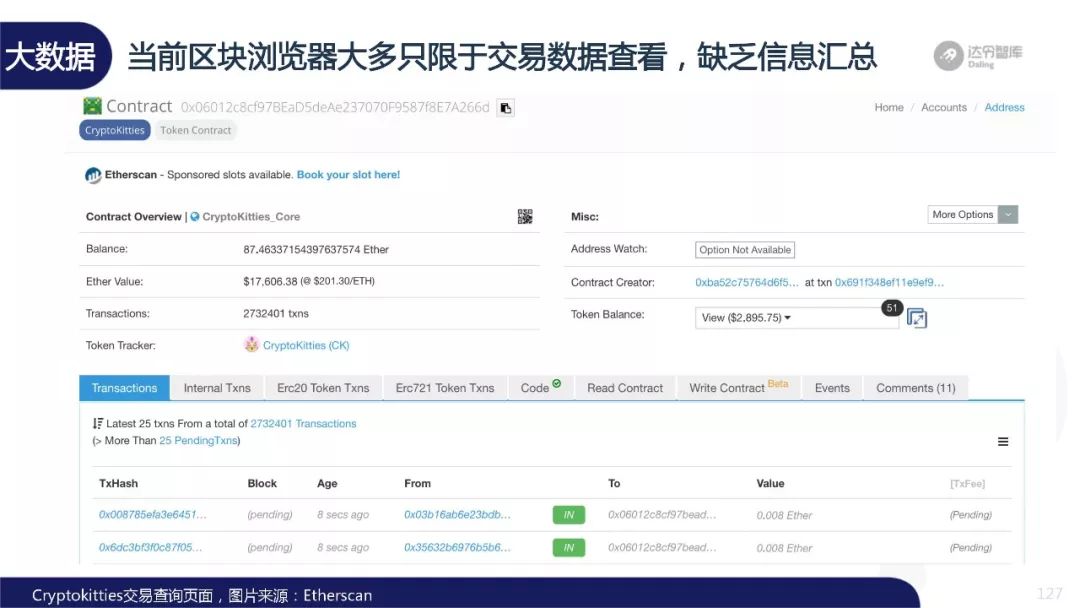Viewport: 1080px width, 608px height.
Task: Open the Accounts breadcrumb link
Action: [944, 107]
